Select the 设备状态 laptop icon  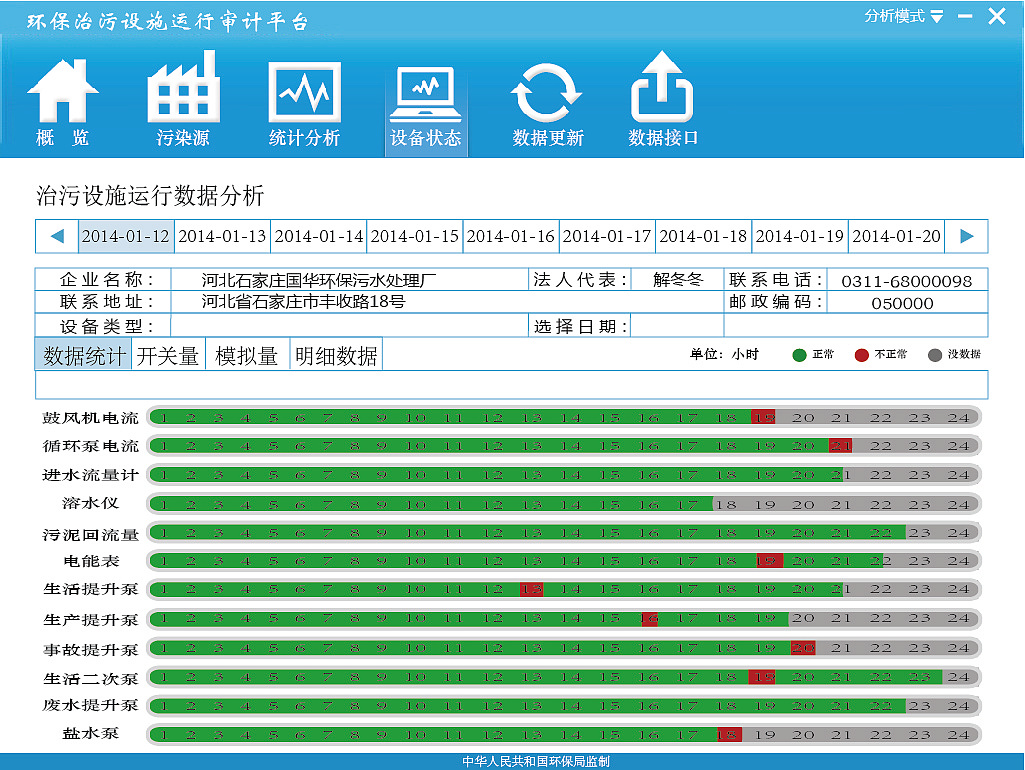pyautogui.click(x=426, y=94)
